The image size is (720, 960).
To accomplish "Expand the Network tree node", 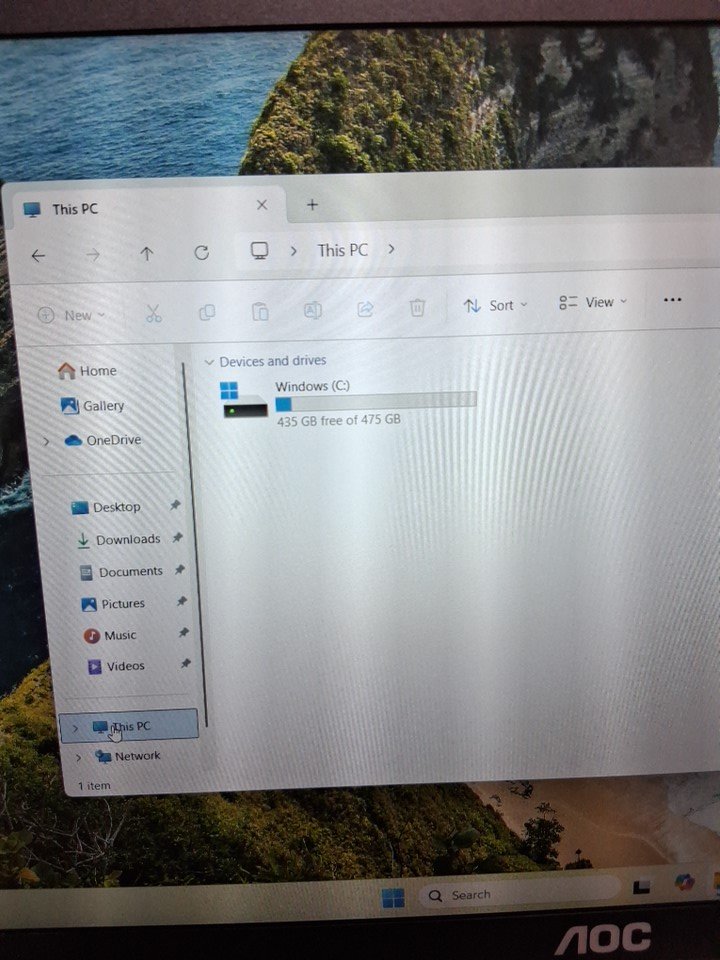I will (x=79, y=757).
